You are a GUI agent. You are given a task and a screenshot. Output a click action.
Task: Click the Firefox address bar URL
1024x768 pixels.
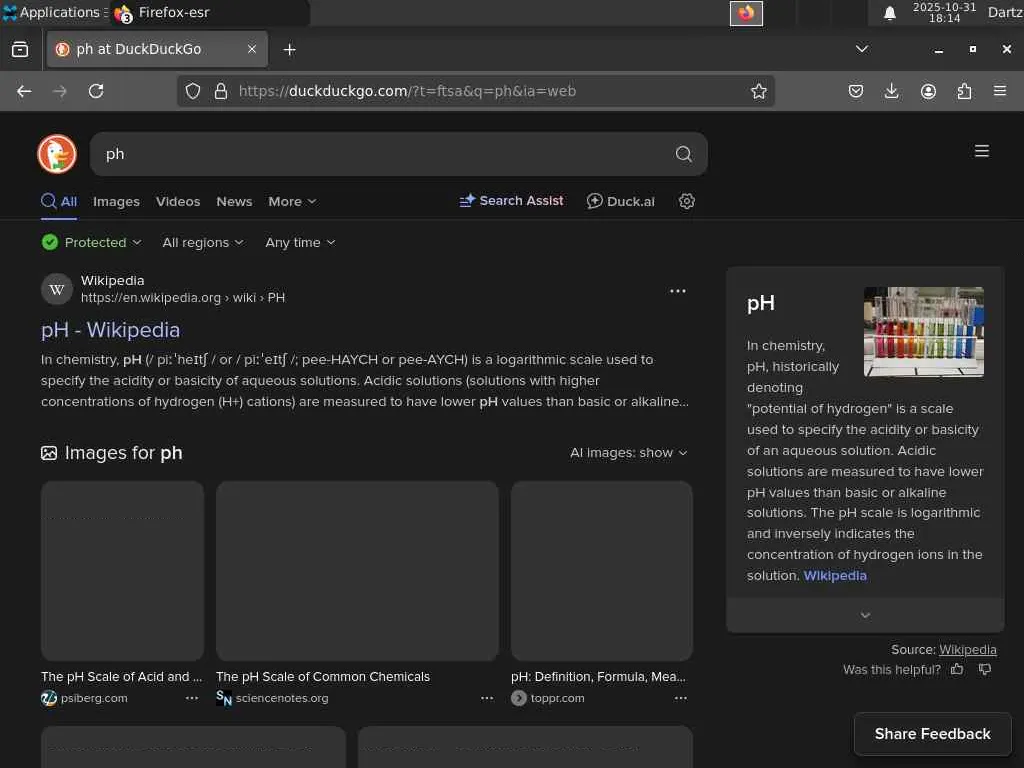pyautogui.click(x=408, y=91)
